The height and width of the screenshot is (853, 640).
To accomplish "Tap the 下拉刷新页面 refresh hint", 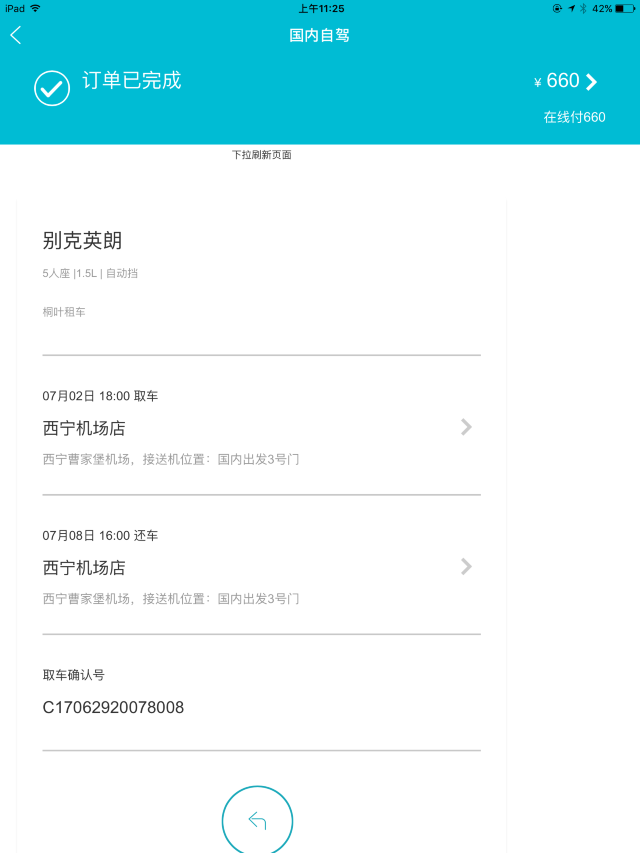I will 262,154.
